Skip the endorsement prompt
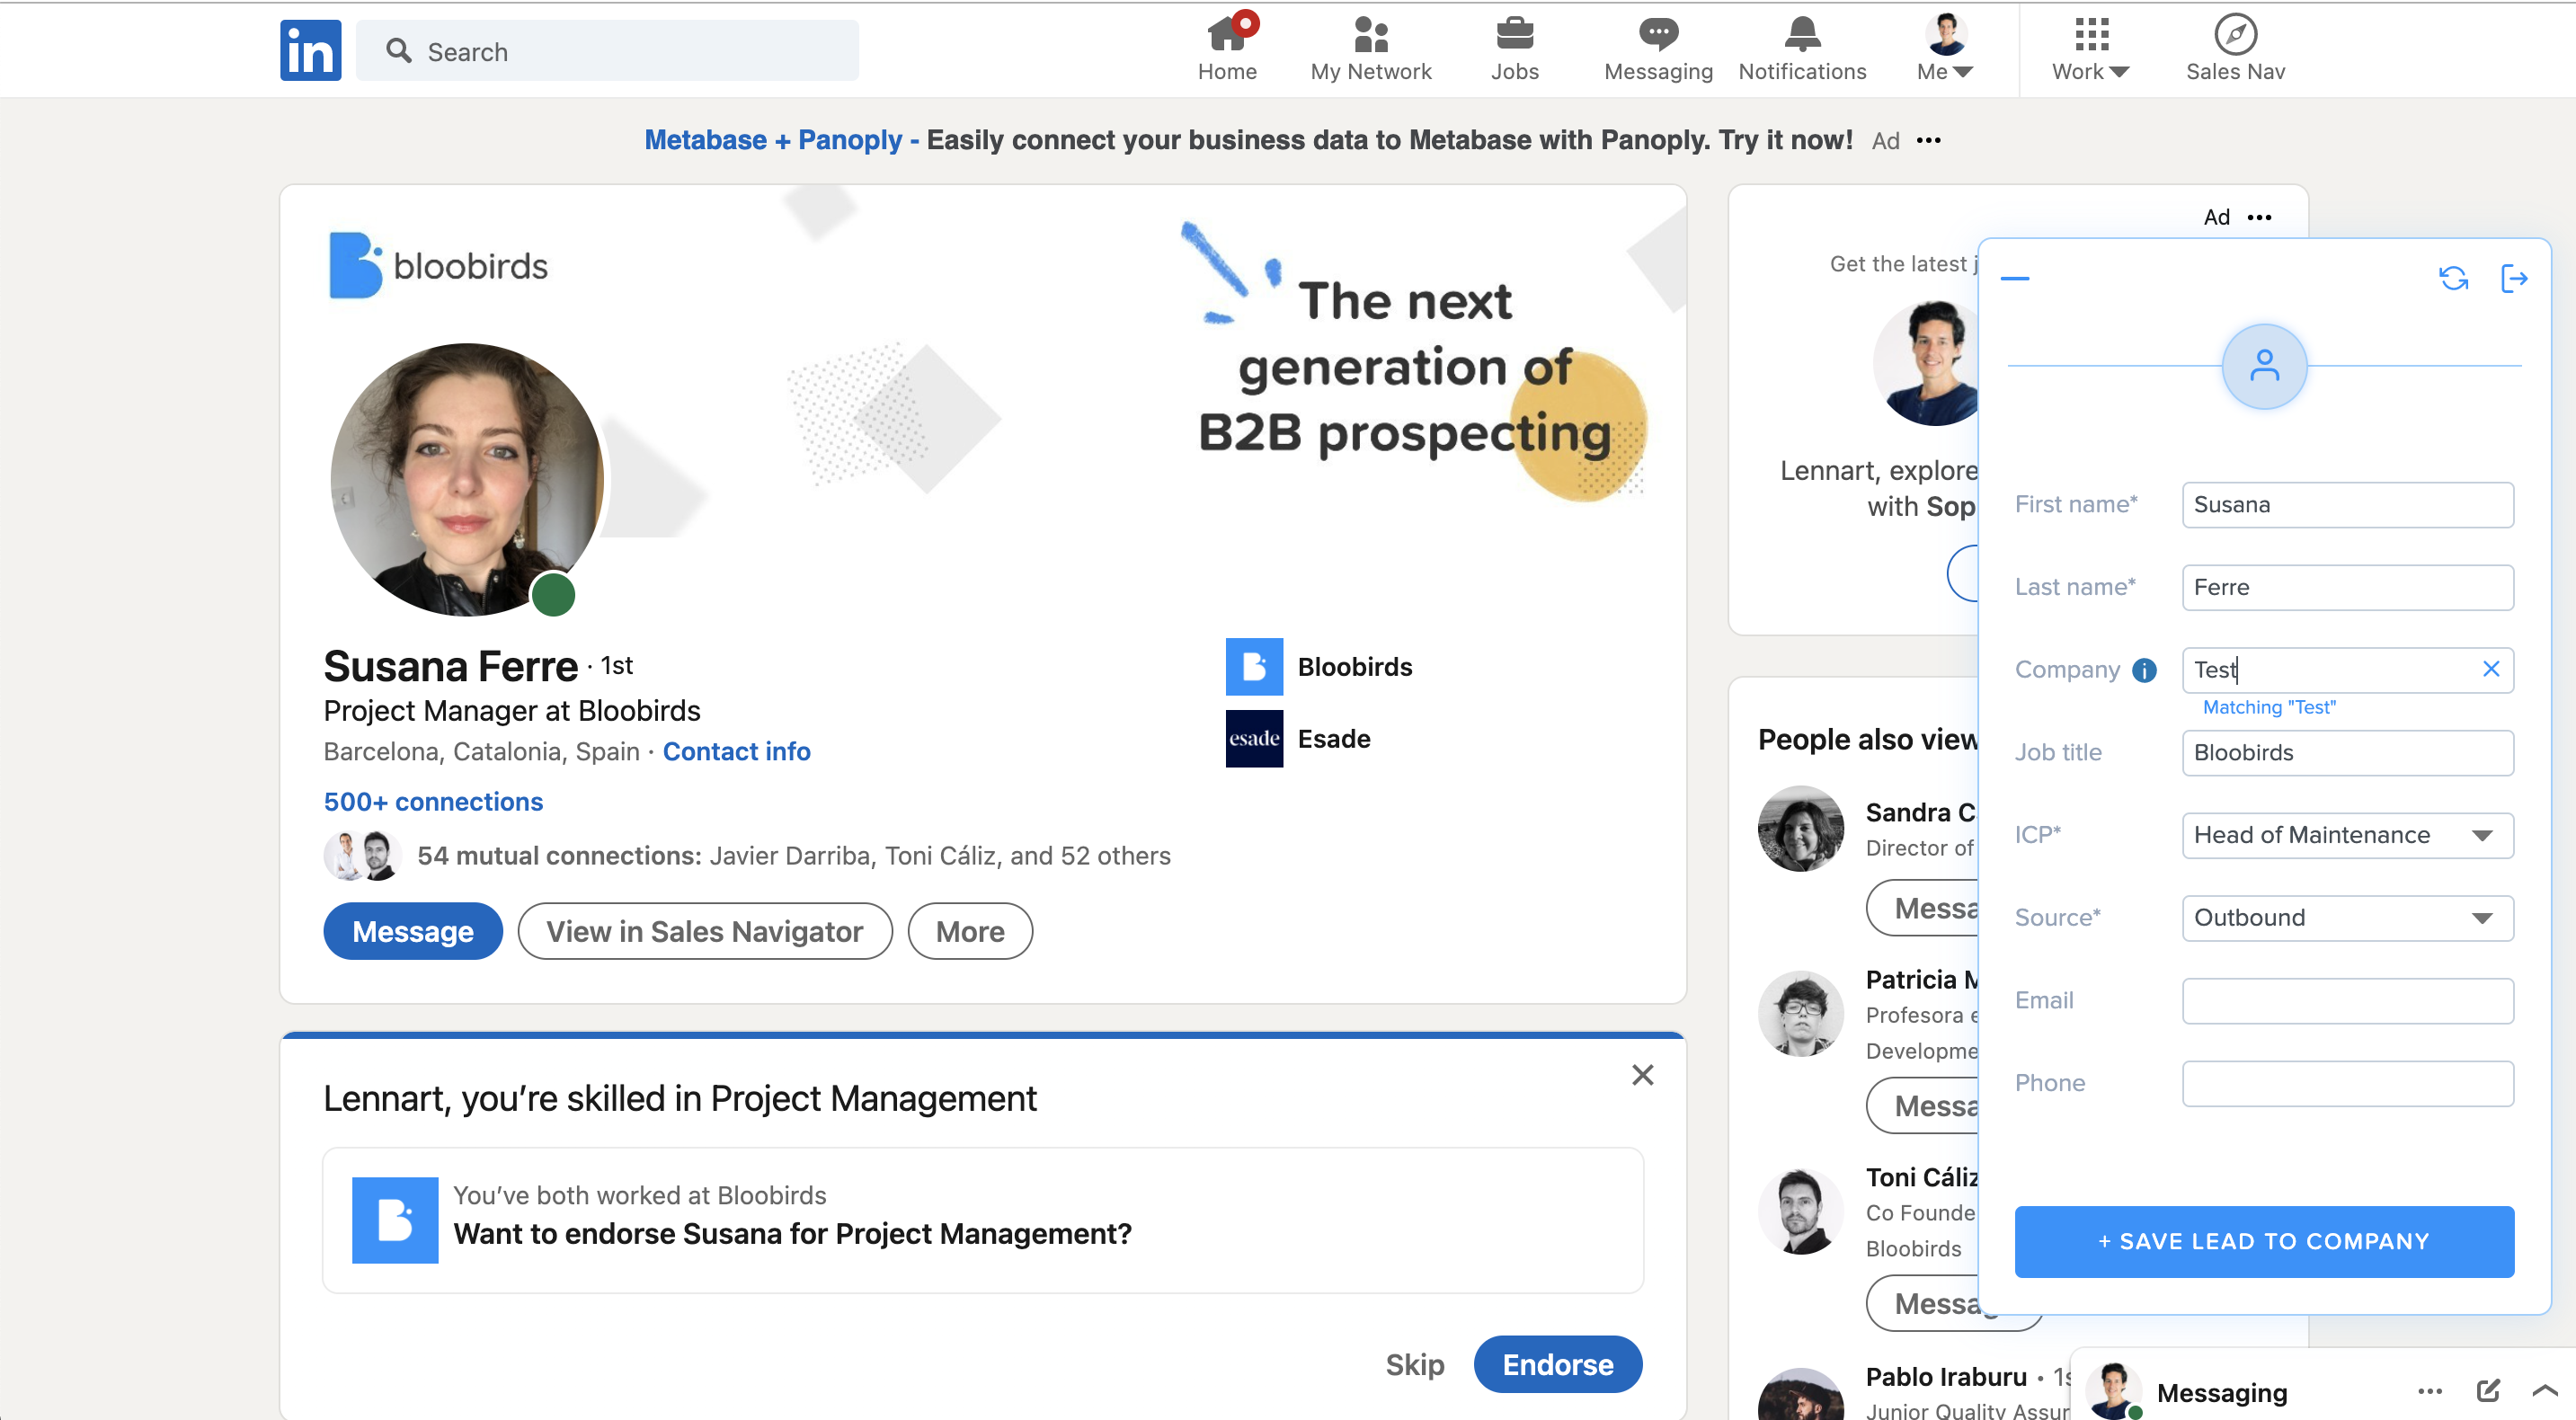Image resolution: width=2576 pixels, height=1420 pixels. click(1414, 1365)
